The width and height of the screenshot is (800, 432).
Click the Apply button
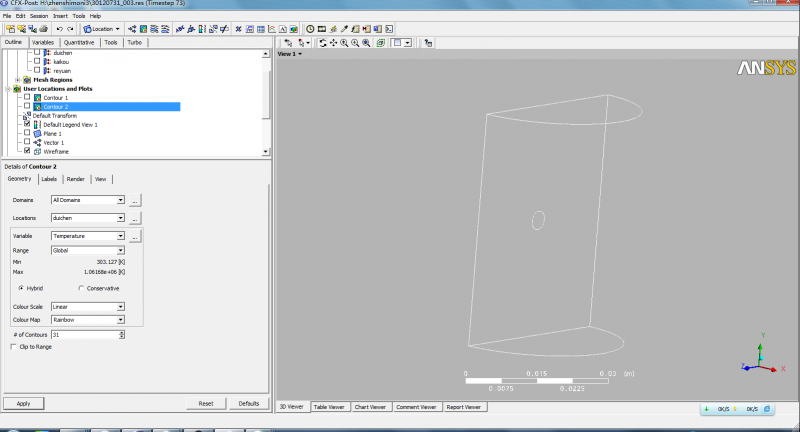click(x=23, y=403)
